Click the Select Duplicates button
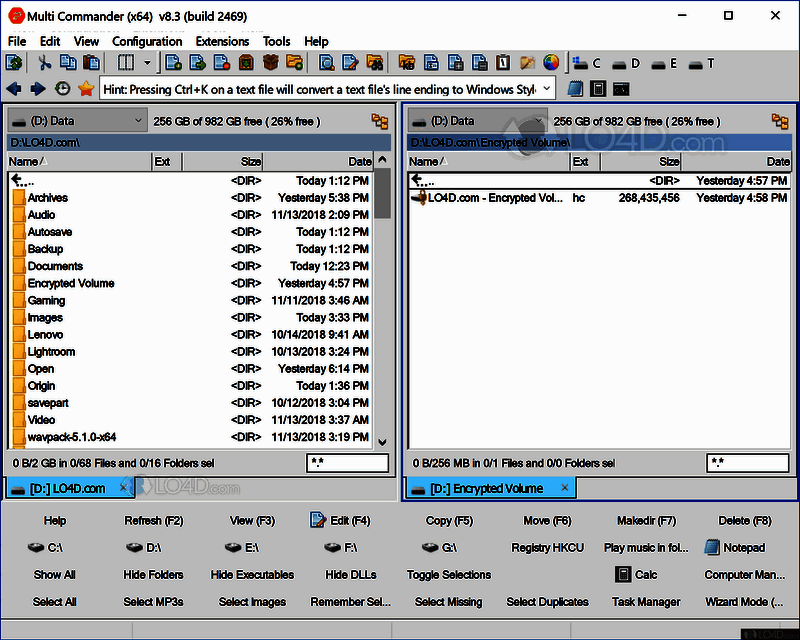This screenshot has width=800, height=640. [x=548, y=602]
